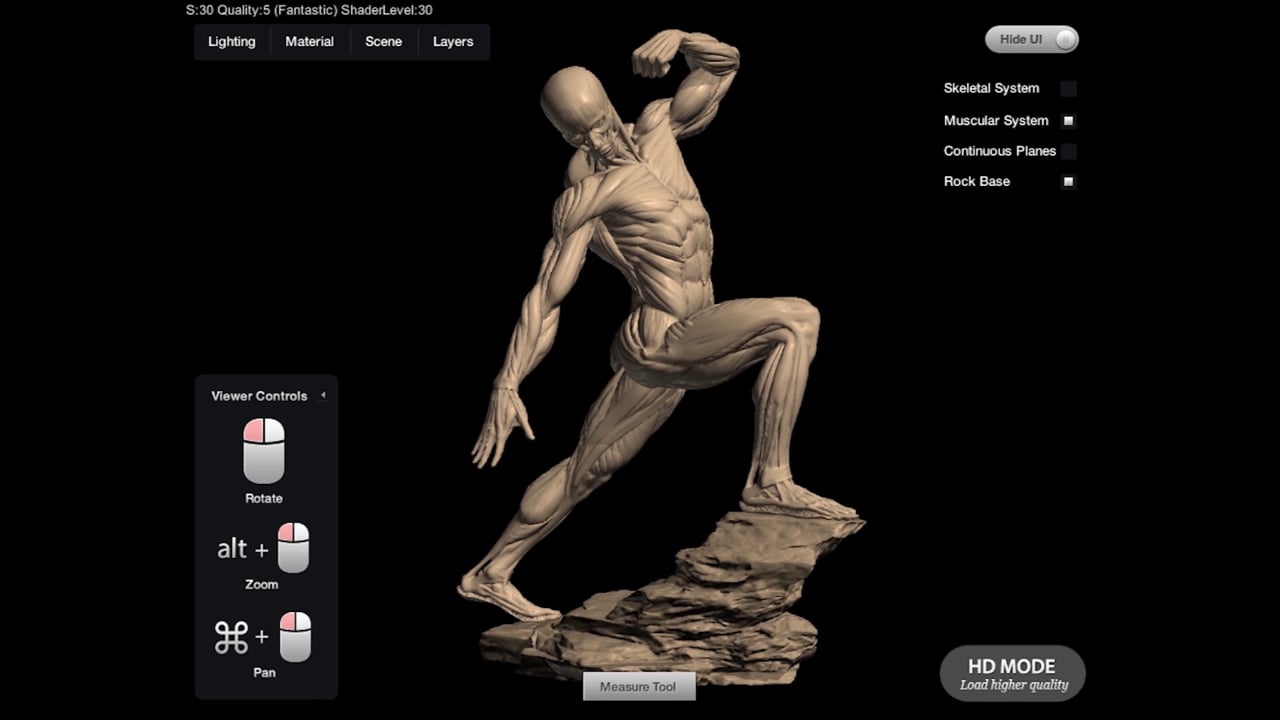The height and width of the screenshot is (720, 1280).
Task: Open the Material menu
Action: pos(310,42)
